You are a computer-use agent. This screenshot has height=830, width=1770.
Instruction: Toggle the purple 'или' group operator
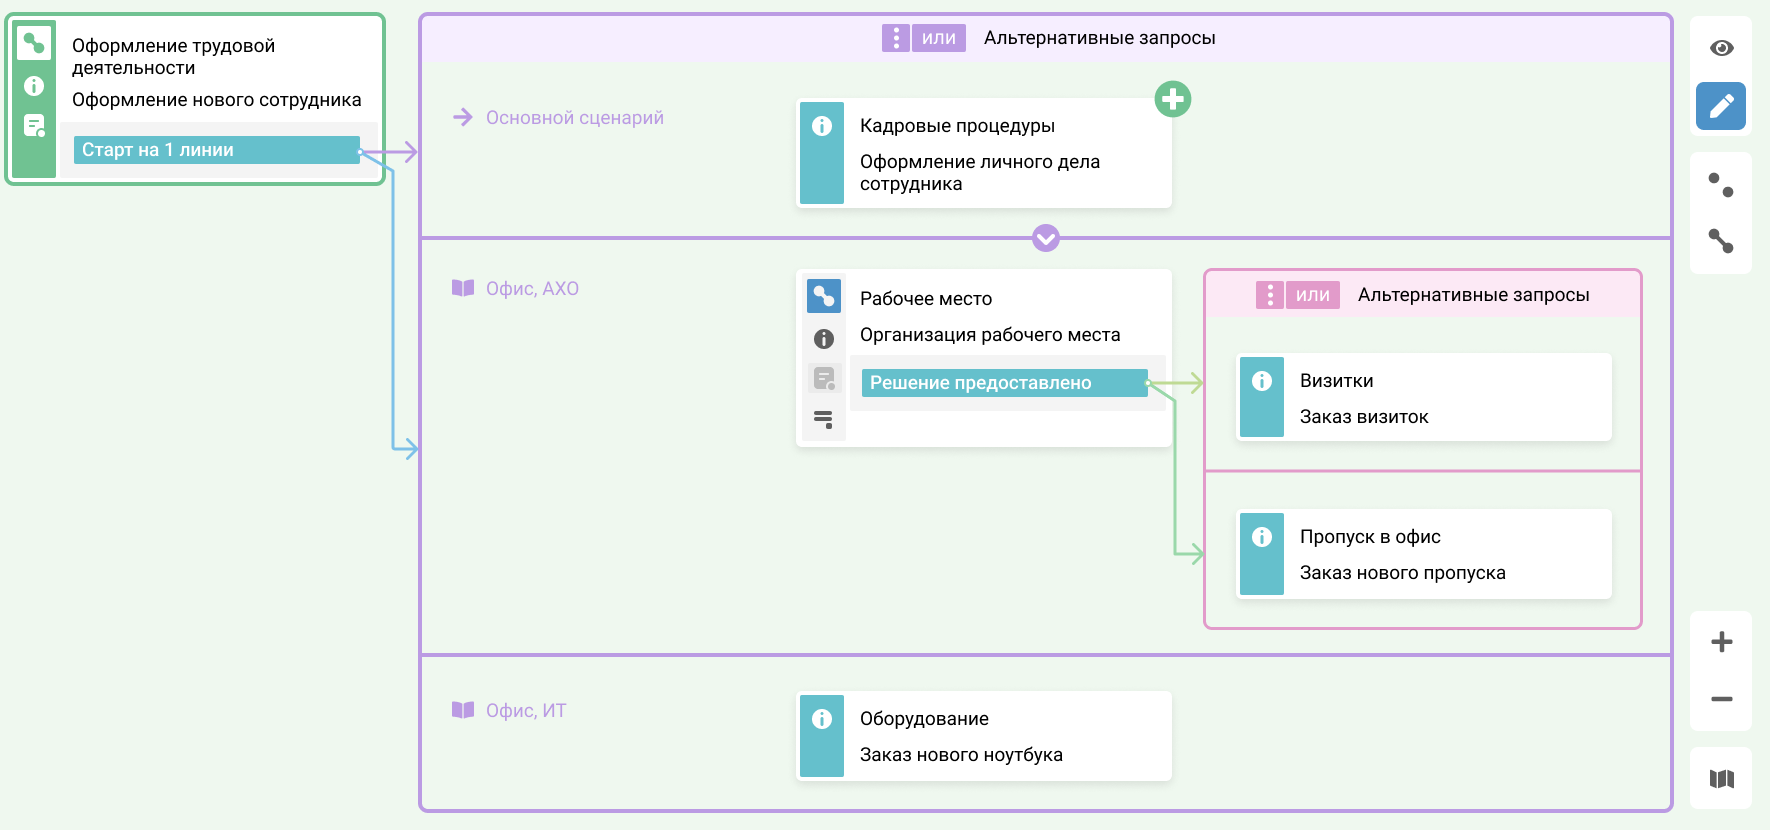coord(938,38)
